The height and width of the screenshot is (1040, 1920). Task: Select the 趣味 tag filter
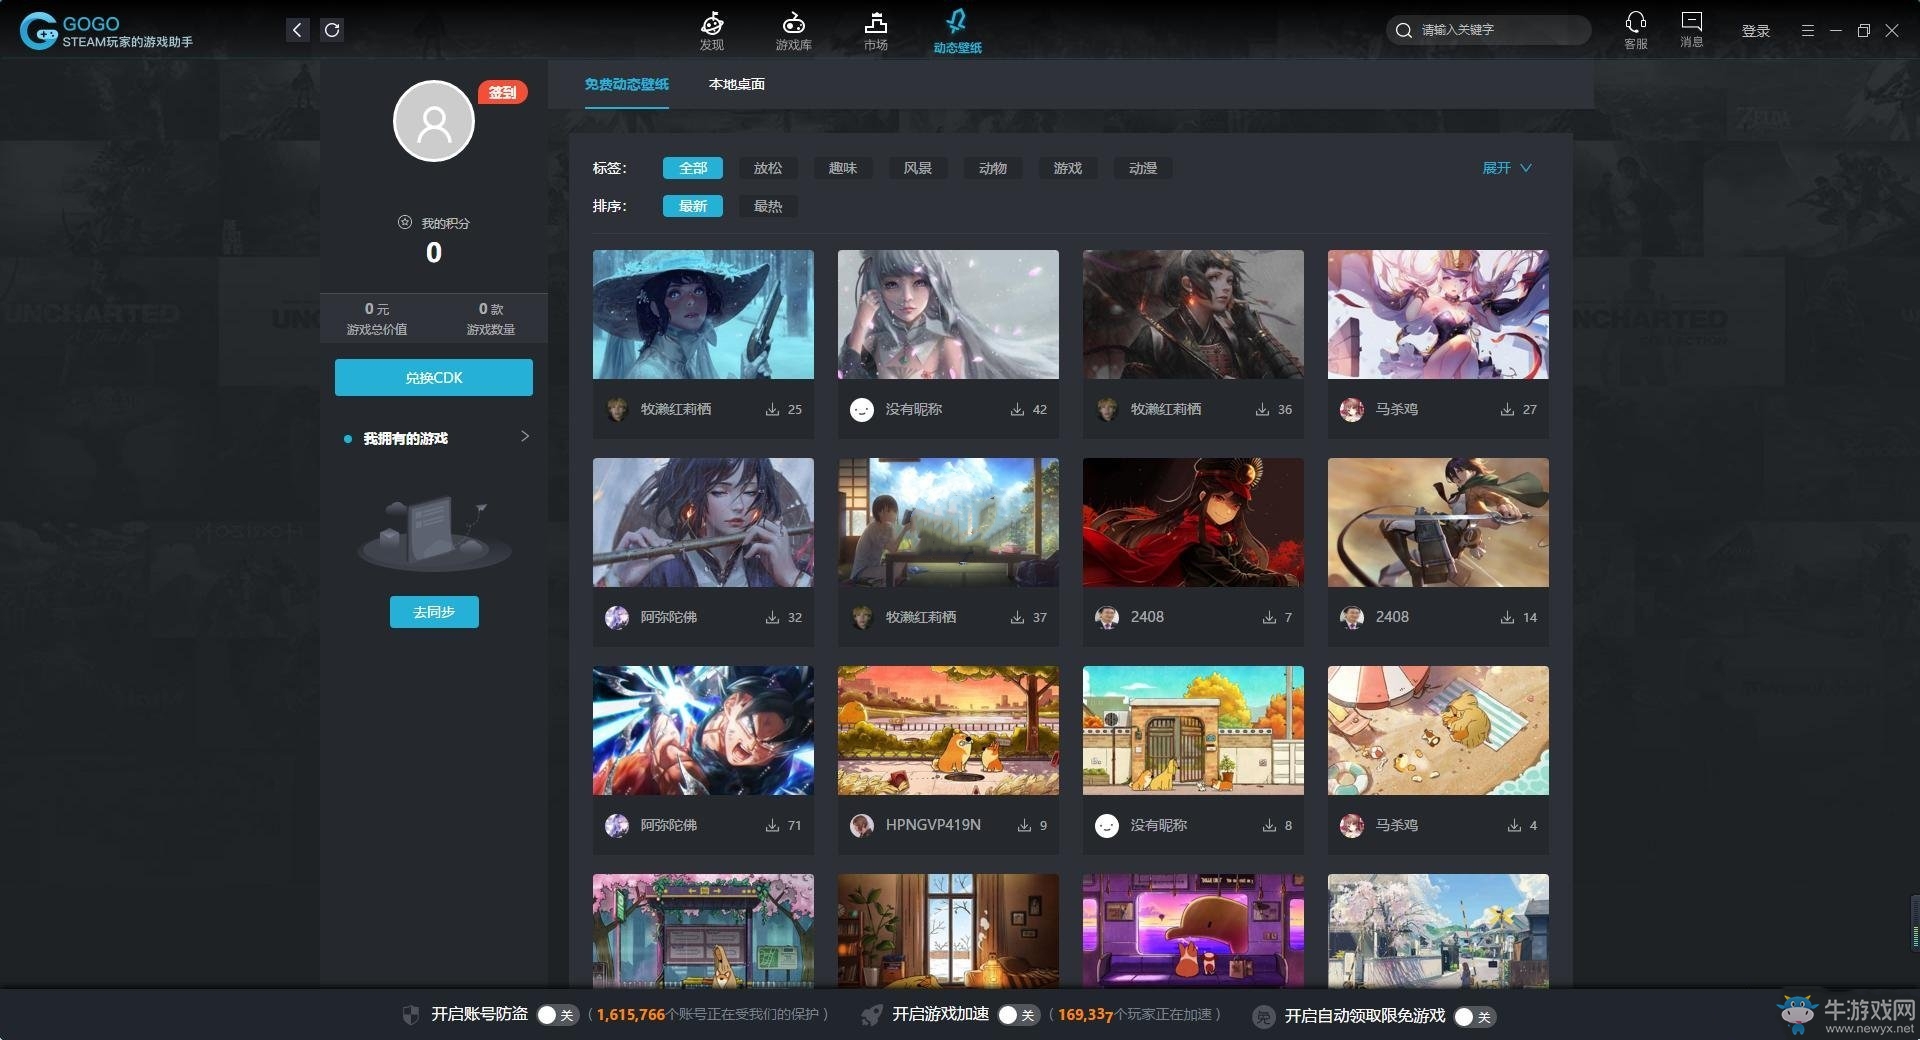click(x=843, y=168)
